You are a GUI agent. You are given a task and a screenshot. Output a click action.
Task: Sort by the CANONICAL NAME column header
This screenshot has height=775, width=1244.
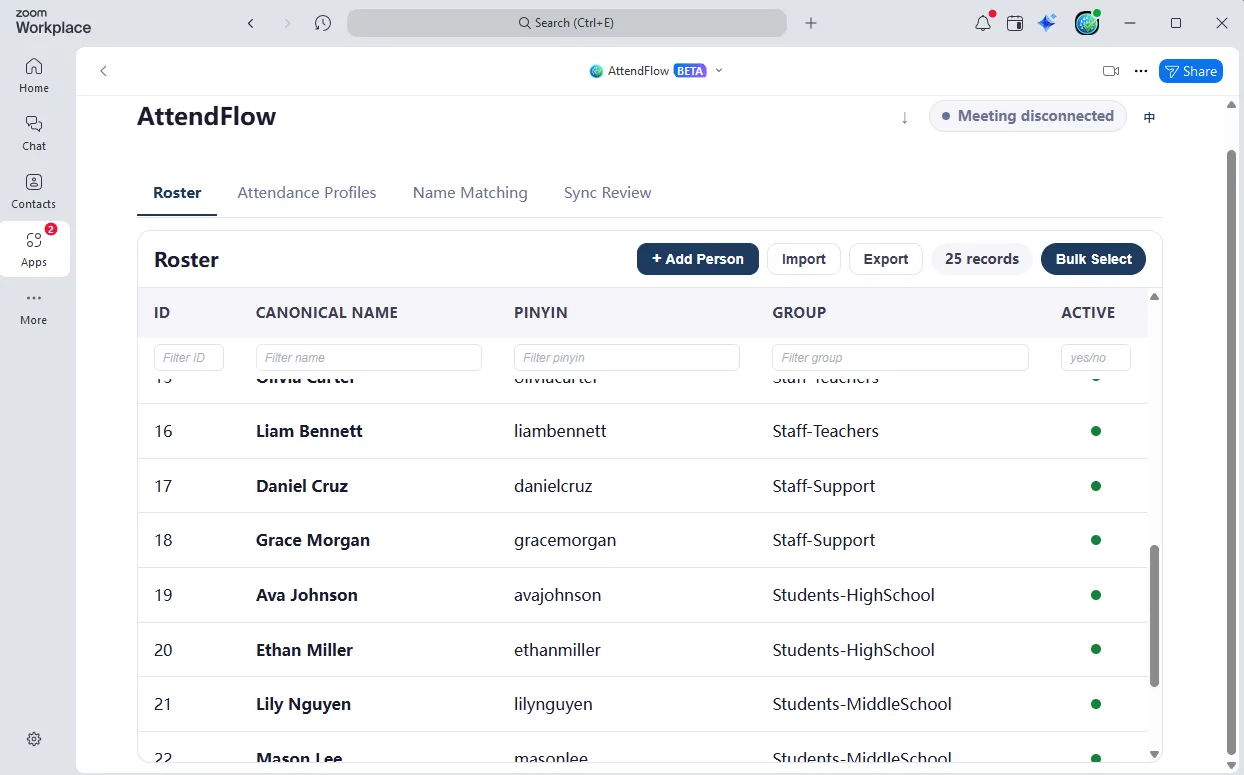coord(327,313)
